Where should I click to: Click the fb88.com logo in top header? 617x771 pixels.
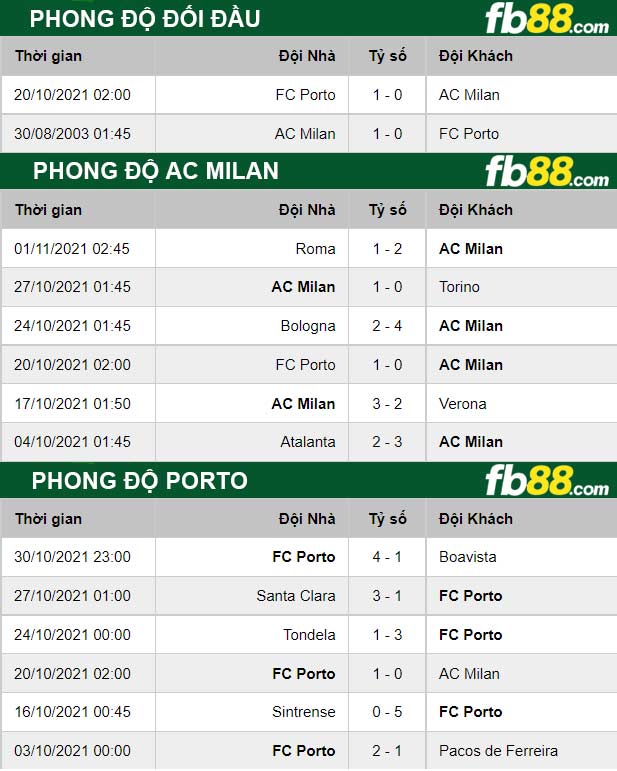coord(547,19)
